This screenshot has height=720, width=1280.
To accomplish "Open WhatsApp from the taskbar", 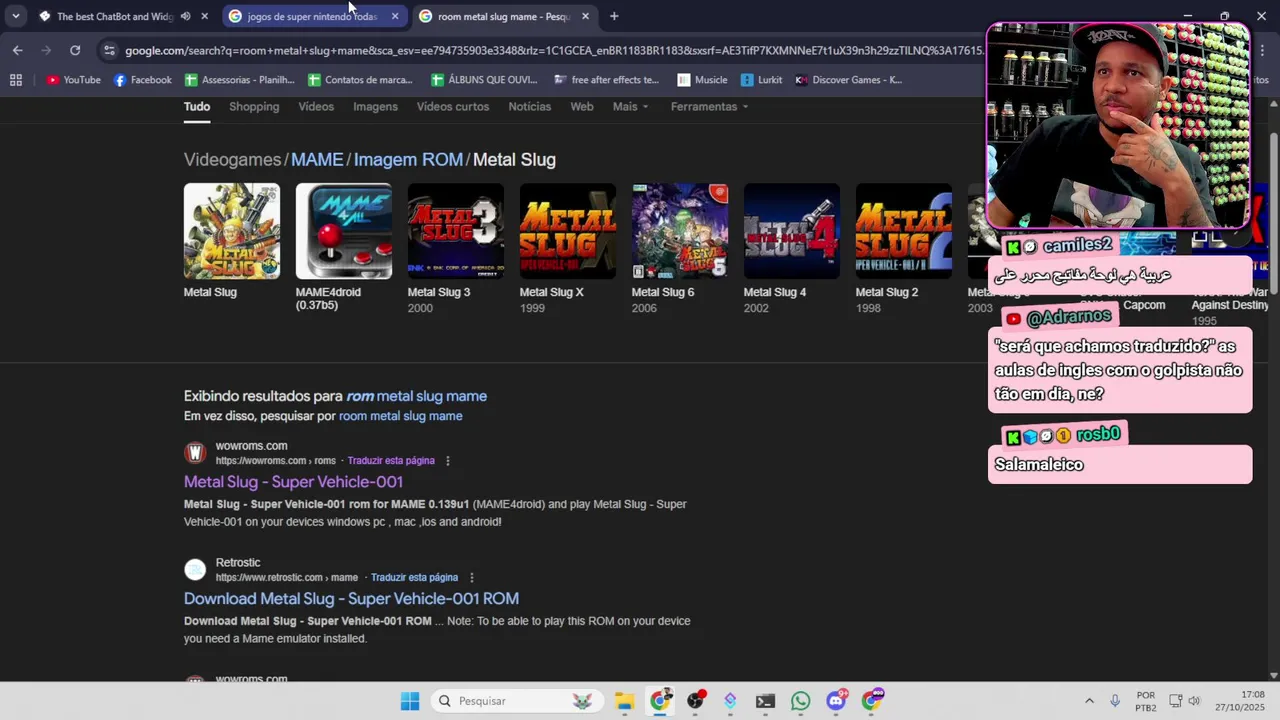I will point(800,701).
